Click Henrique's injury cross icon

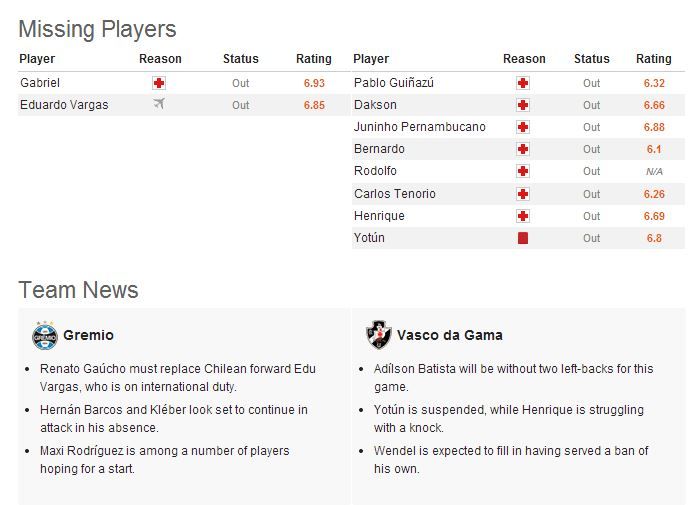[x=522, y=216]
